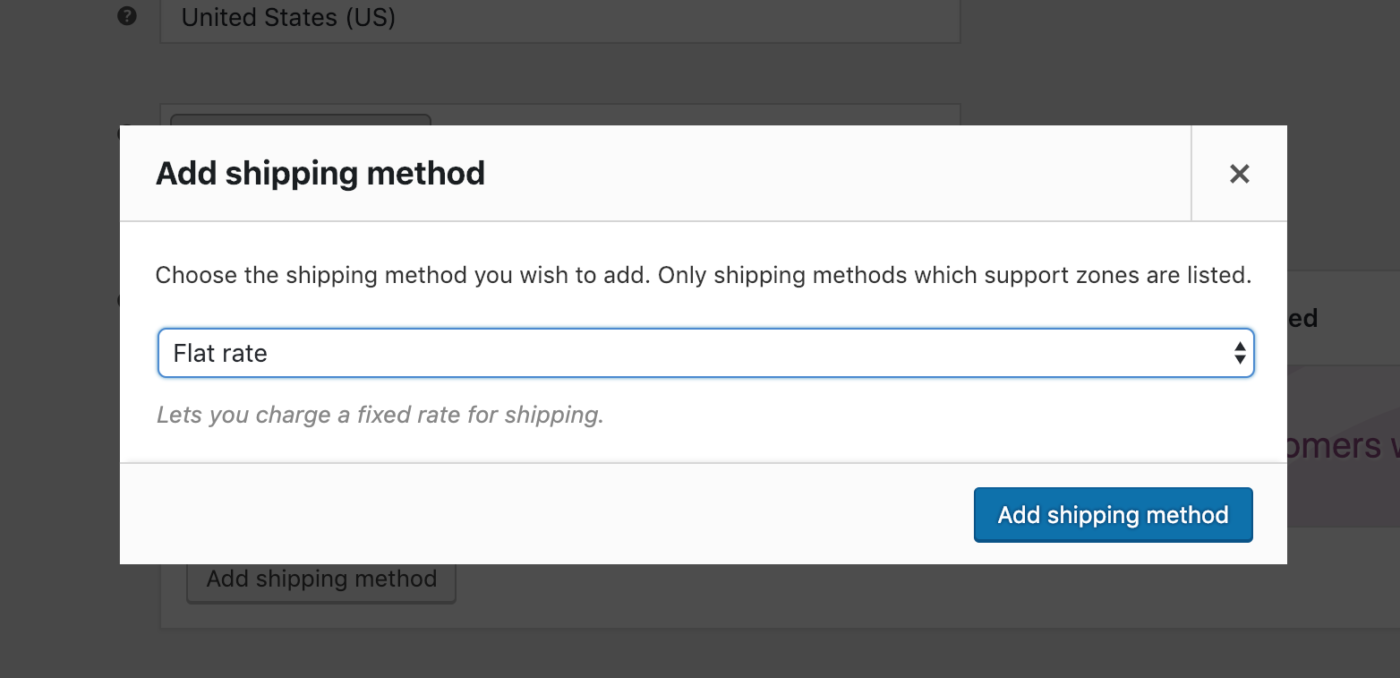Screen dimensions: 1400x678
Task: Click the Add shipping method dialog title
Action: click(x=320, y=173)
